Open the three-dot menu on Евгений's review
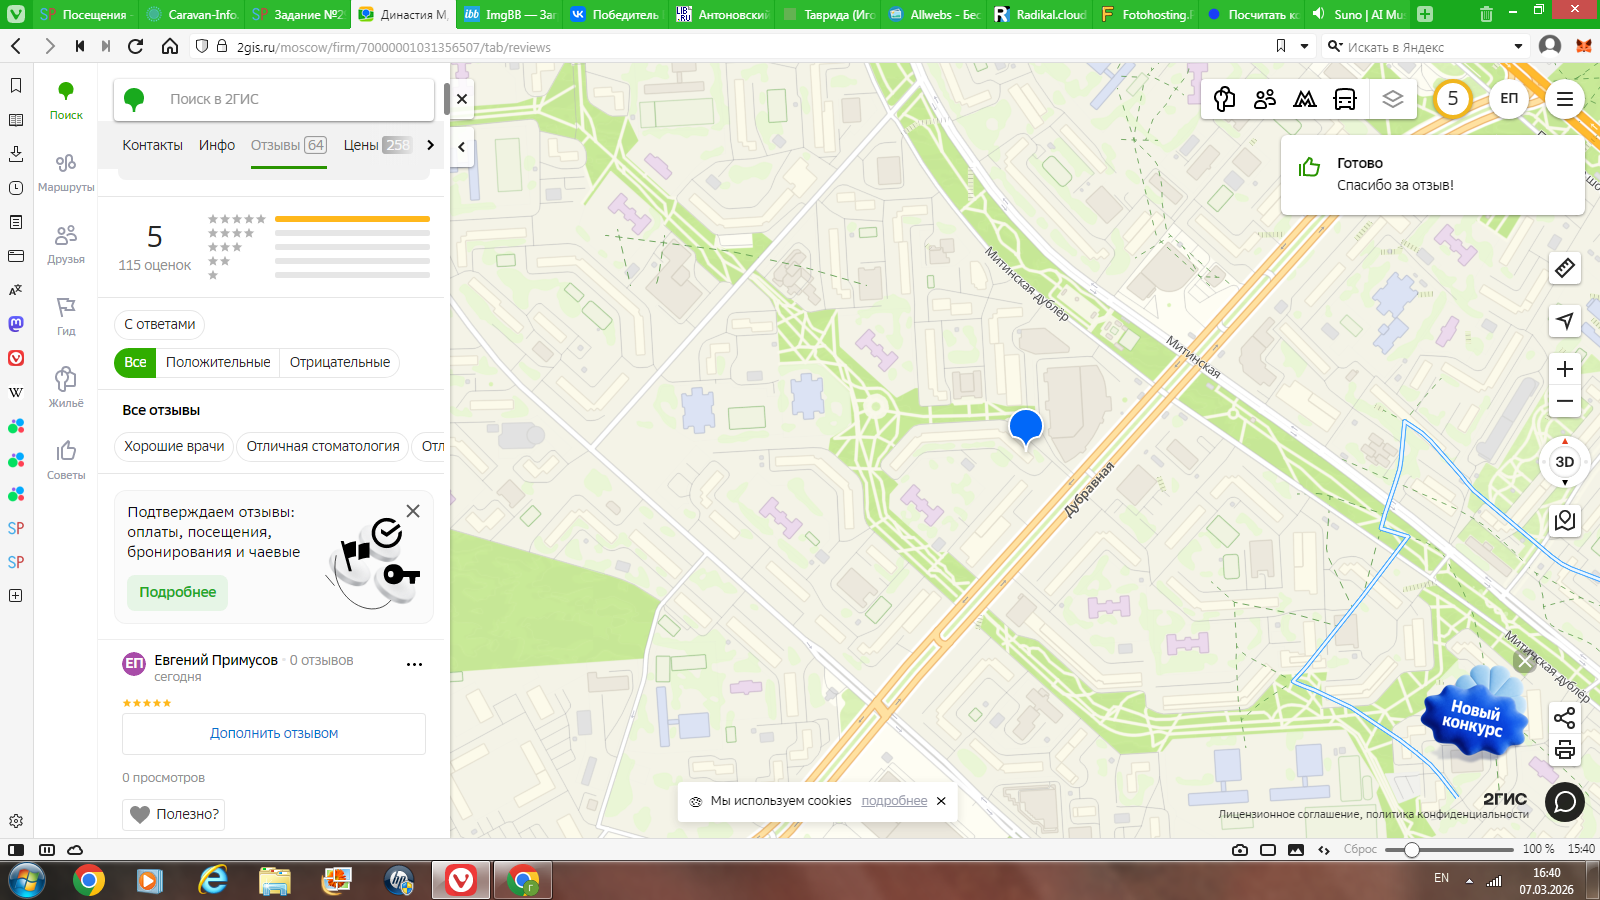1600x900 pixels. pyautogui.click(x=414, y=664)
